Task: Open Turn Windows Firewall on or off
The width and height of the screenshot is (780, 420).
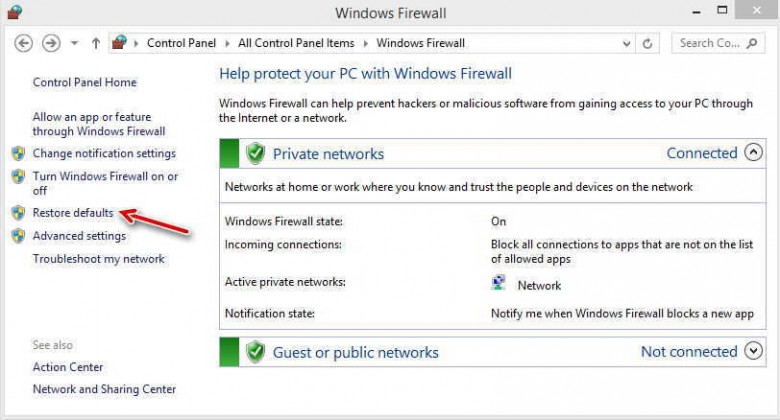Action: tap(105, 183)
